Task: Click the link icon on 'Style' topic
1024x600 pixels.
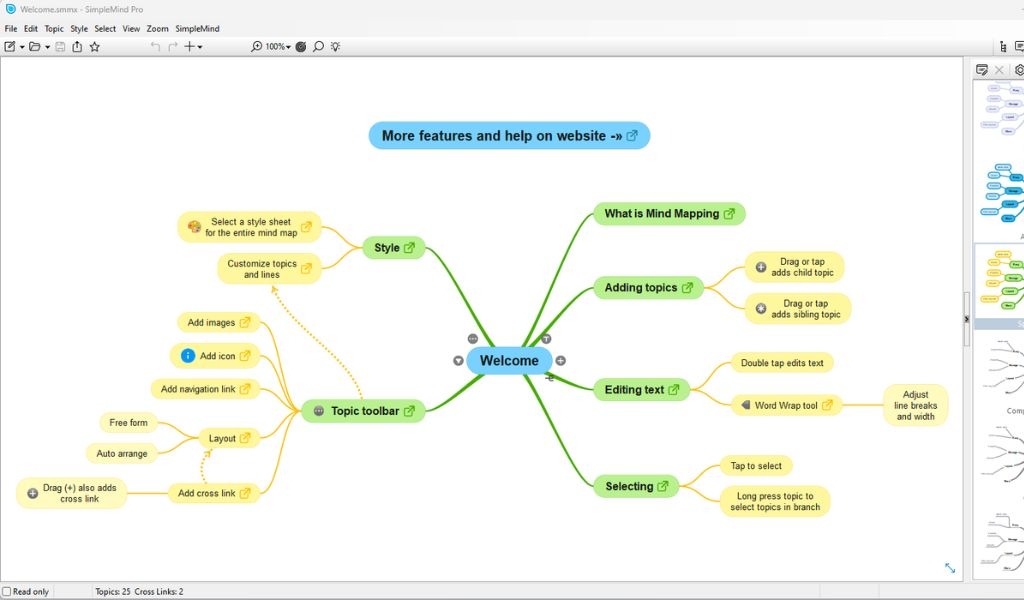Action: pos(409,247)
